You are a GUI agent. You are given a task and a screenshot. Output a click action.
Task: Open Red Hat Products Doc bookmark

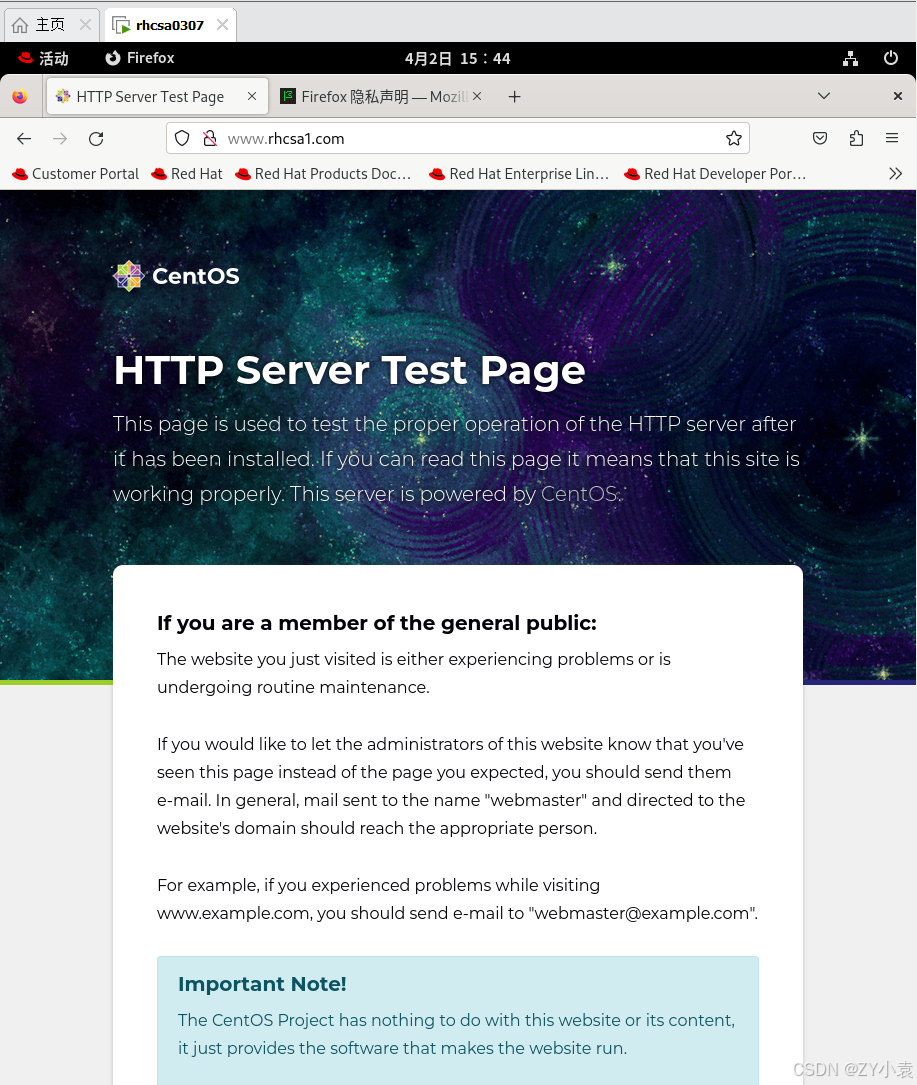[323, 174]
